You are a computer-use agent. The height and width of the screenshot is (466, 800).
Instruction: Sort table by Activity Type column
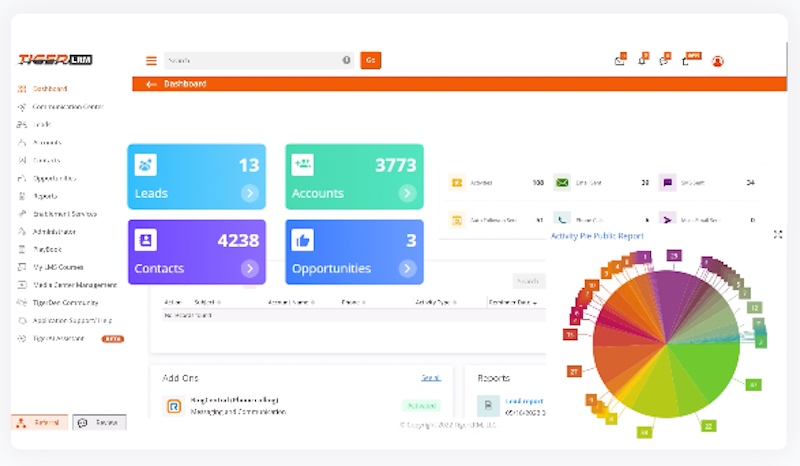pos(436,302)
